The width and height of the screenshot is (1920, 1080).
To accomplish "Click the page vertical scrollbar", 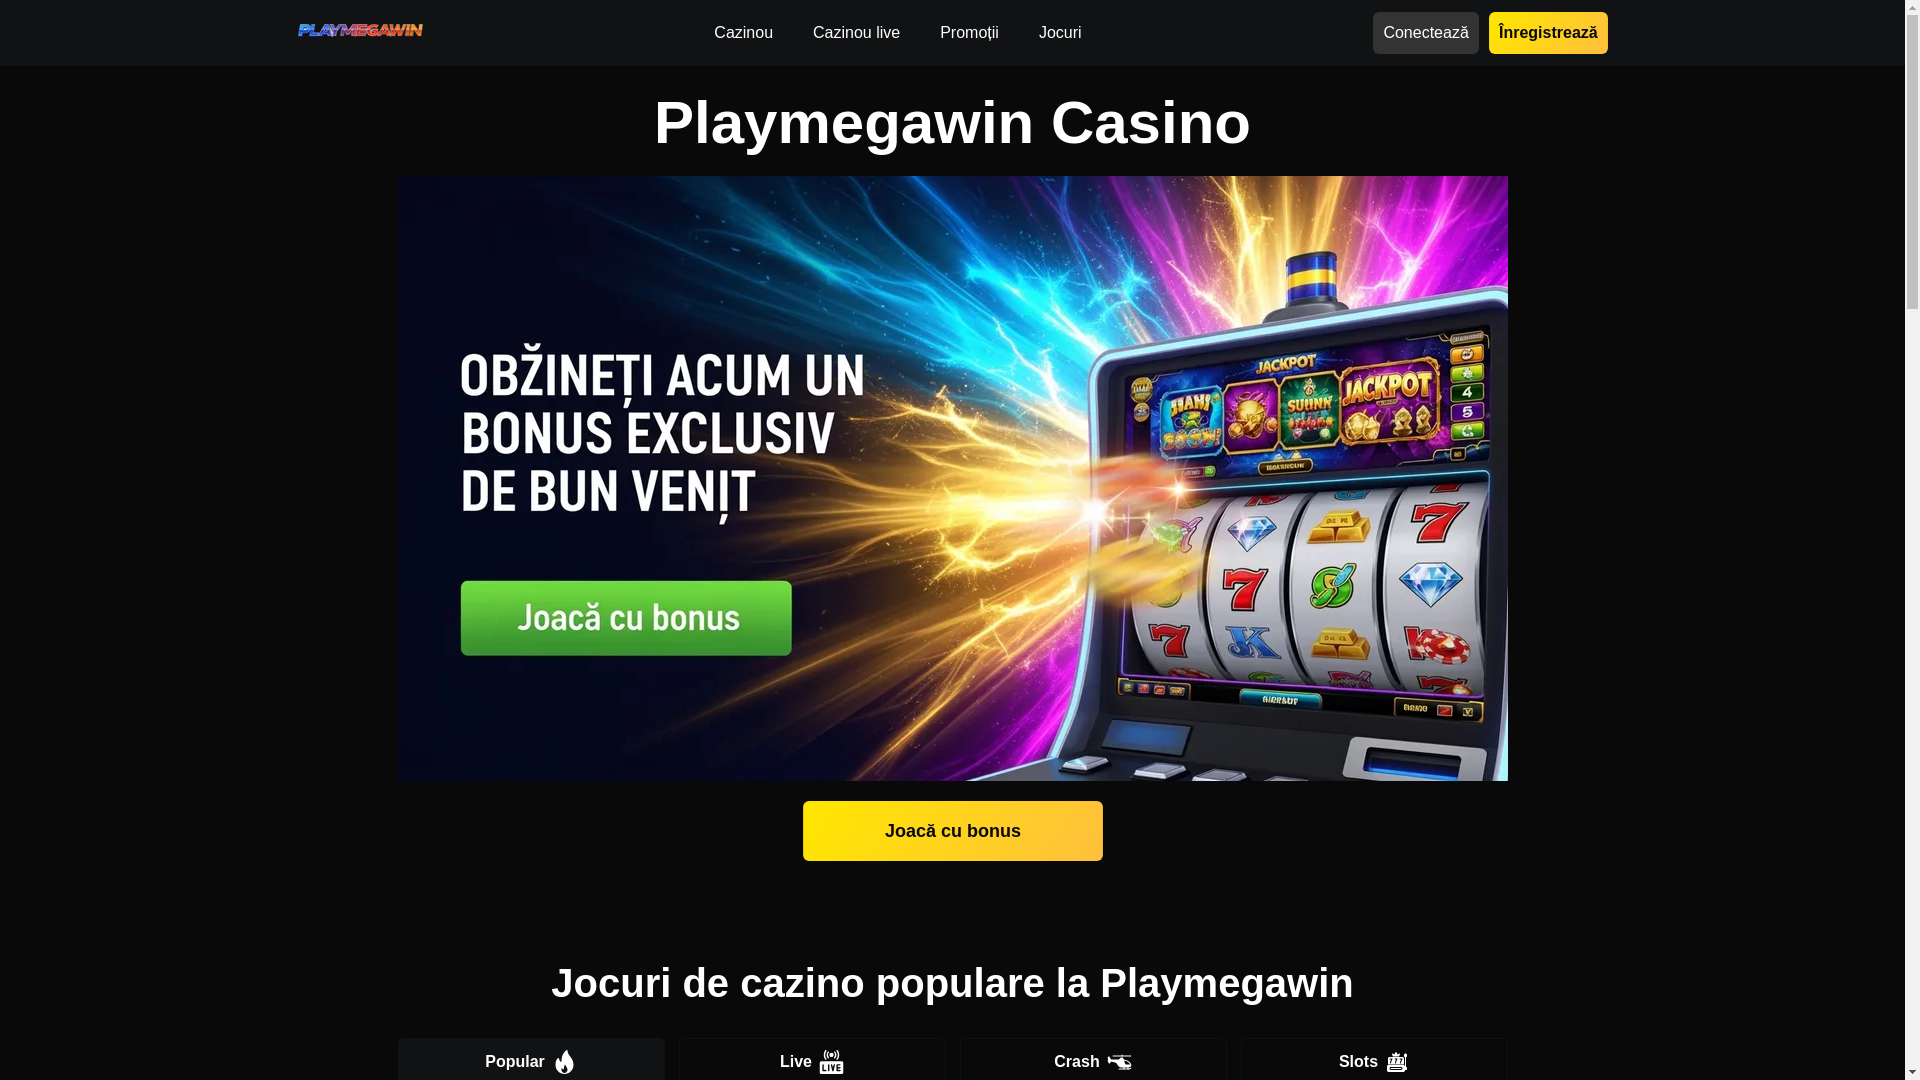I will click(x=1912, y=540).
